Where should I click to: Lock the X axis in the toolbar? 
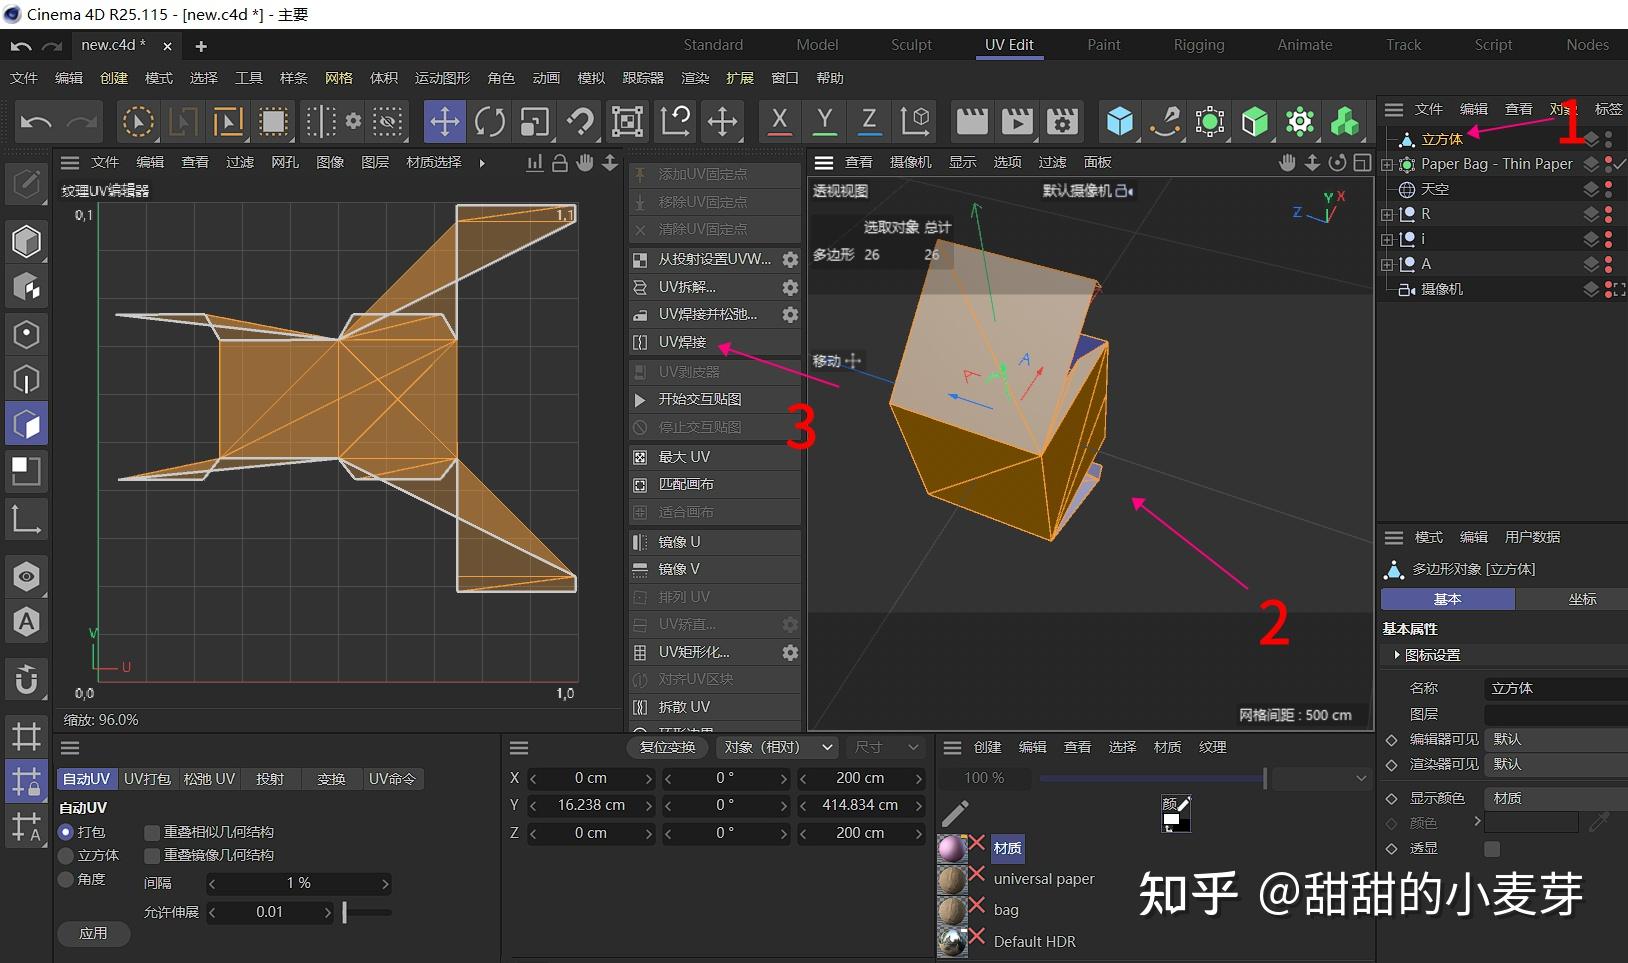(x=779, y=121)
